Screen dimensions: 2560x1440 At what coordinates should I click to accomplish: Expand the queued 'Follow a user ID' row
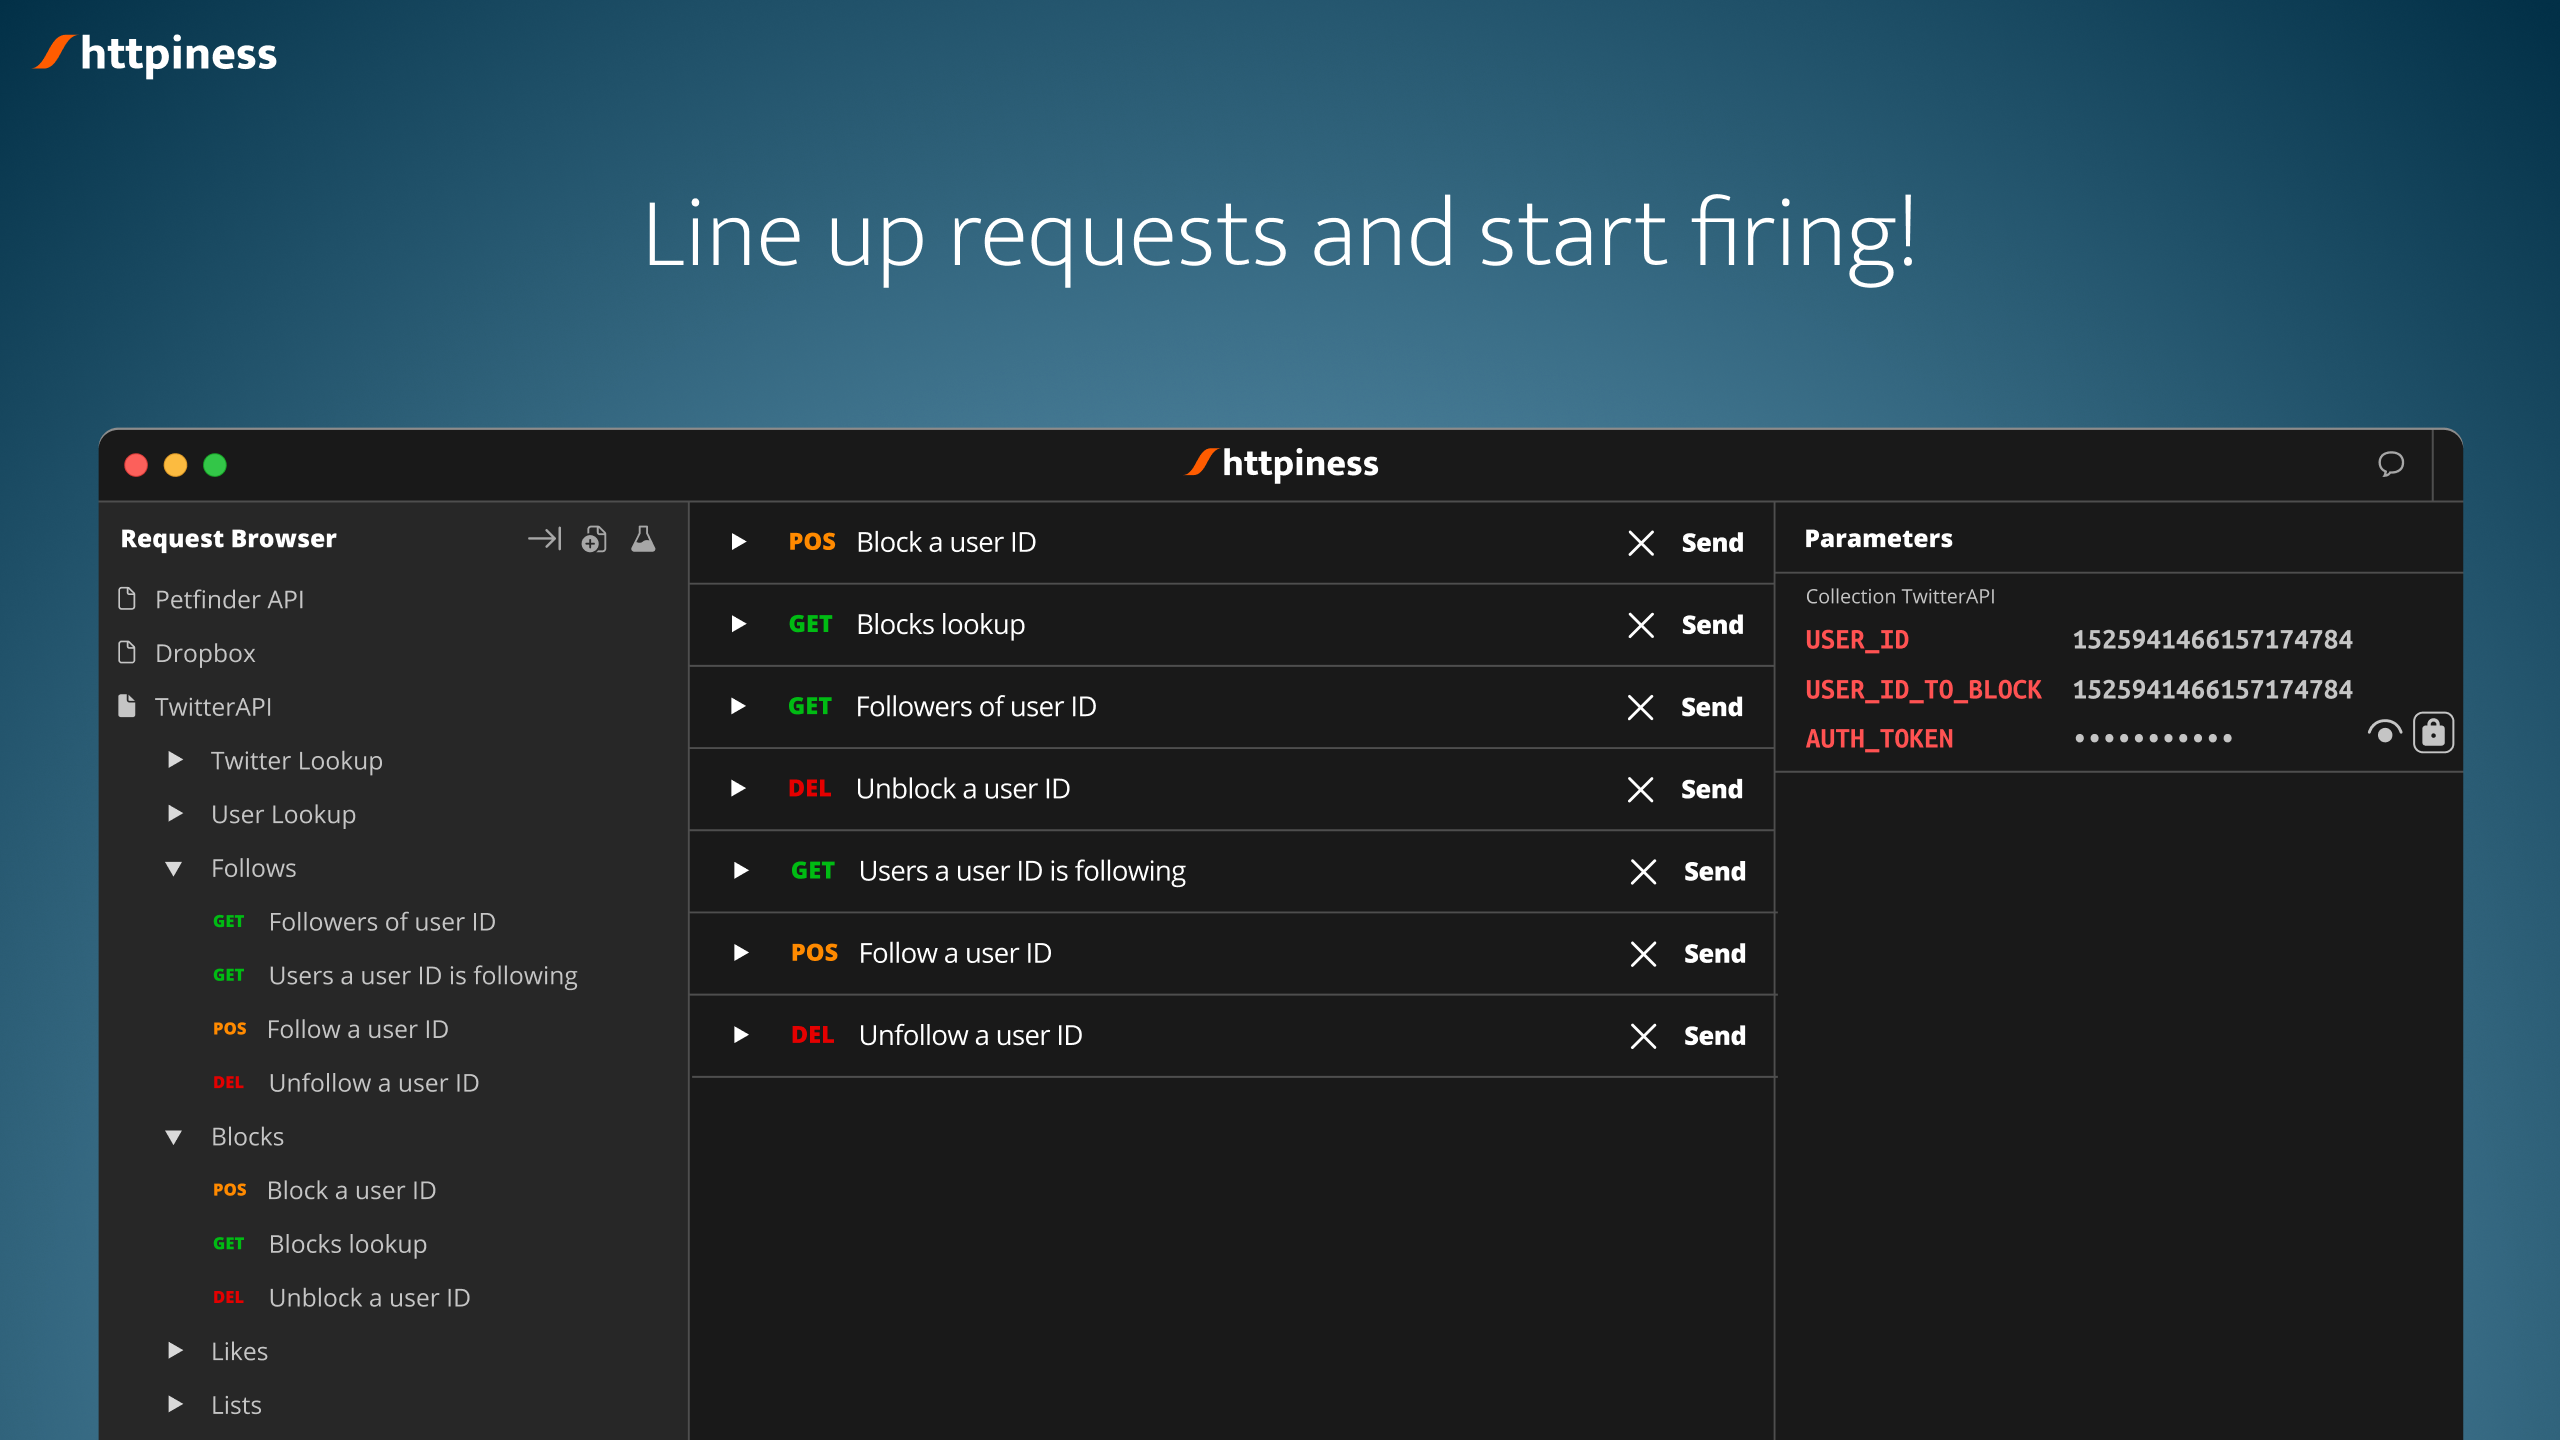(x=740, y=952)
